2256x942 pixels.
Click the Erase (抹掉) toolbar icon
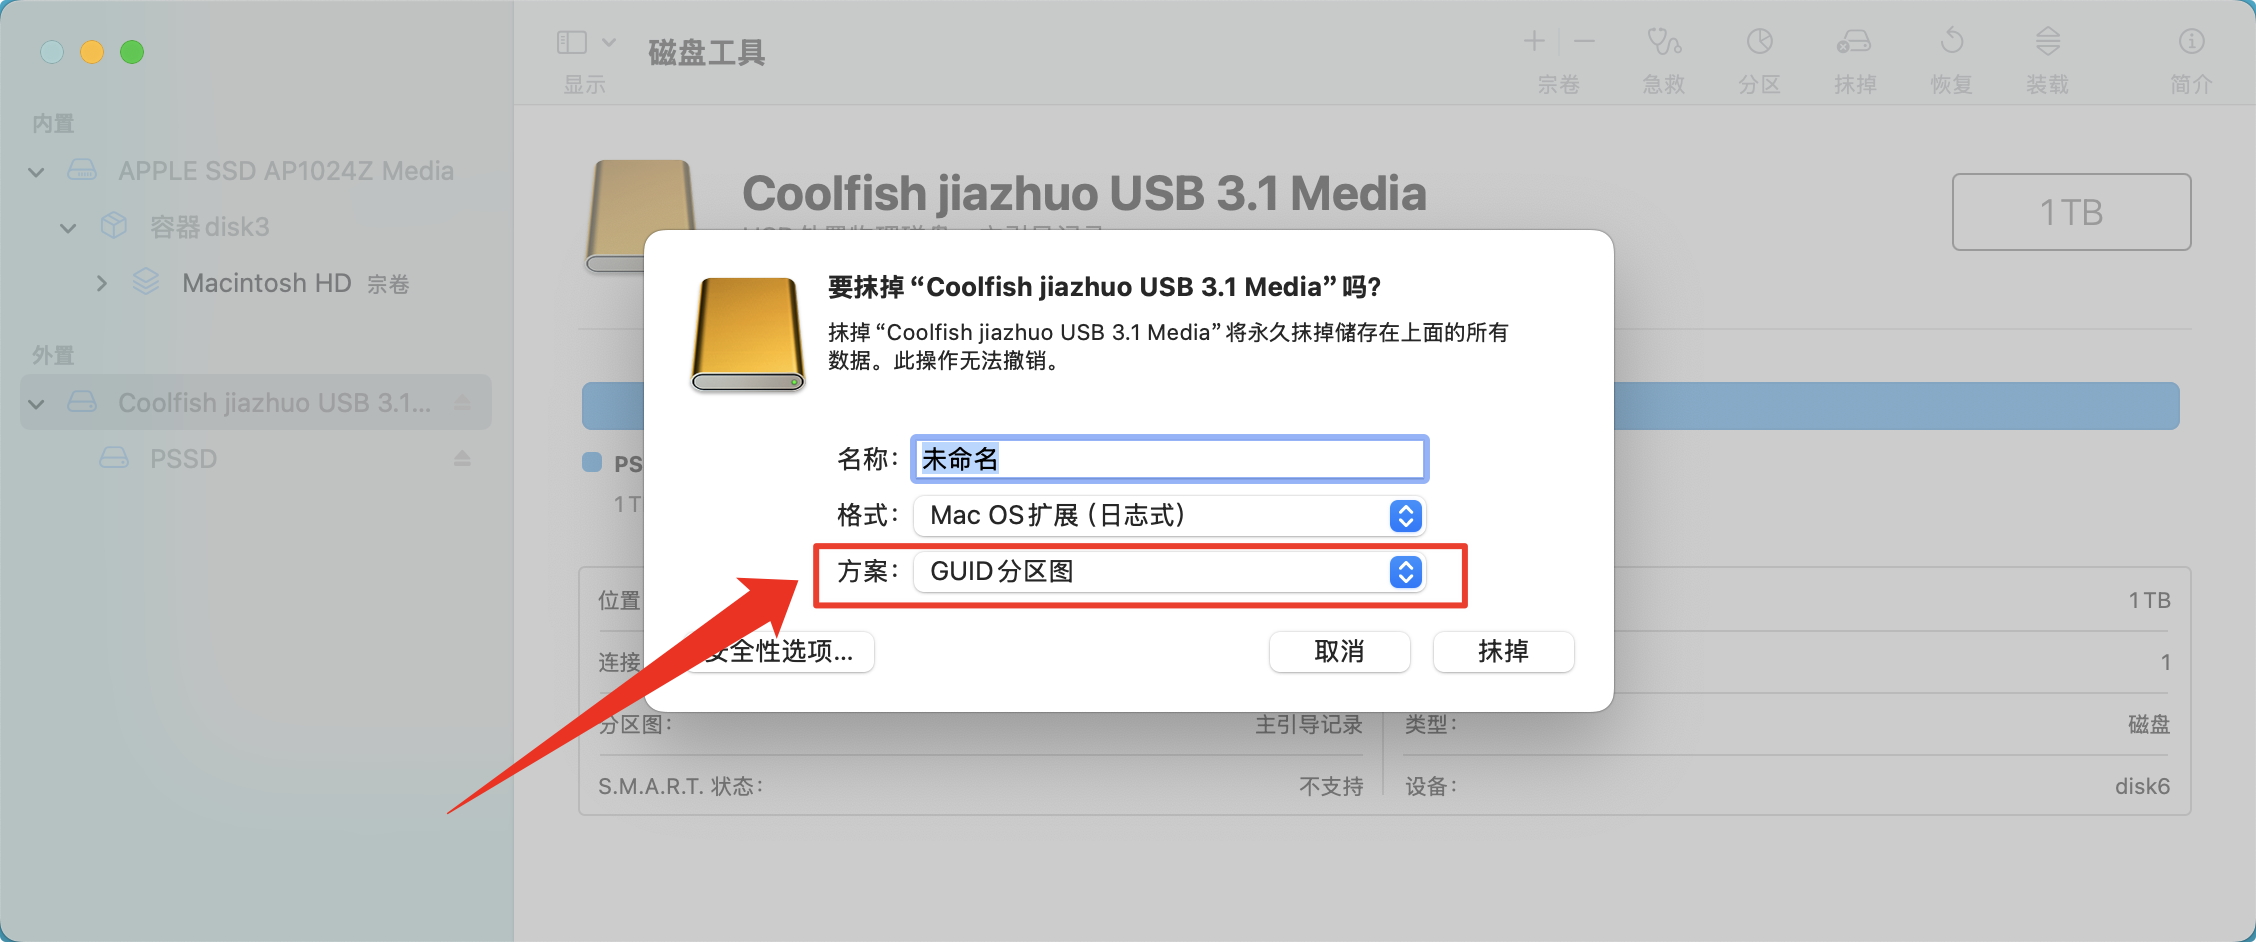pos(1854,42)
